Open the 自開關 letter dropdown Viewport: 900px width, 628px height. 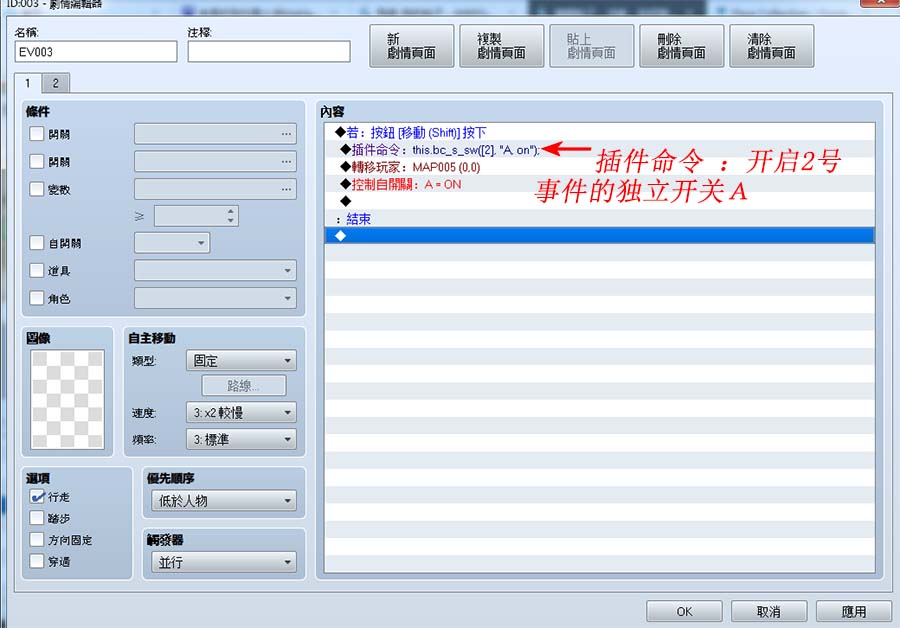coord(172,243)
